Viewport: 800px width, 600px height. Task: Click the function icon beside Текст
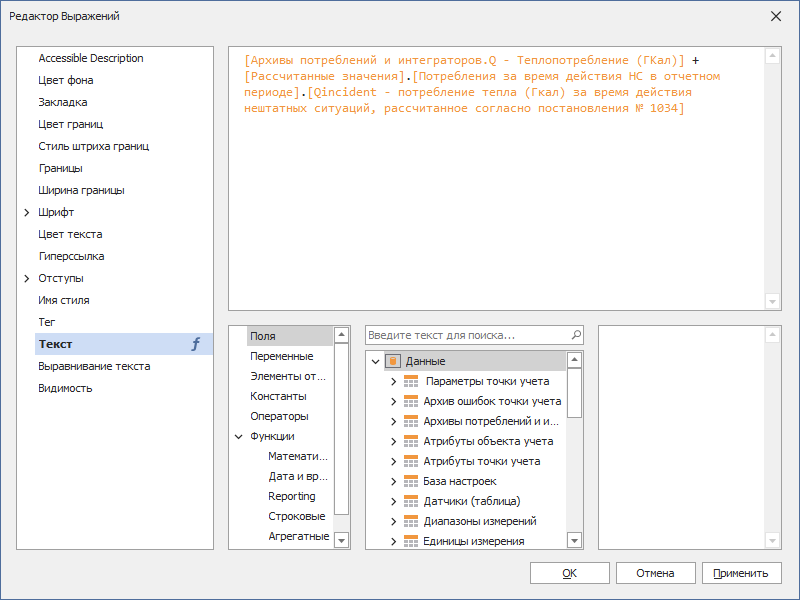coord(196,344)
